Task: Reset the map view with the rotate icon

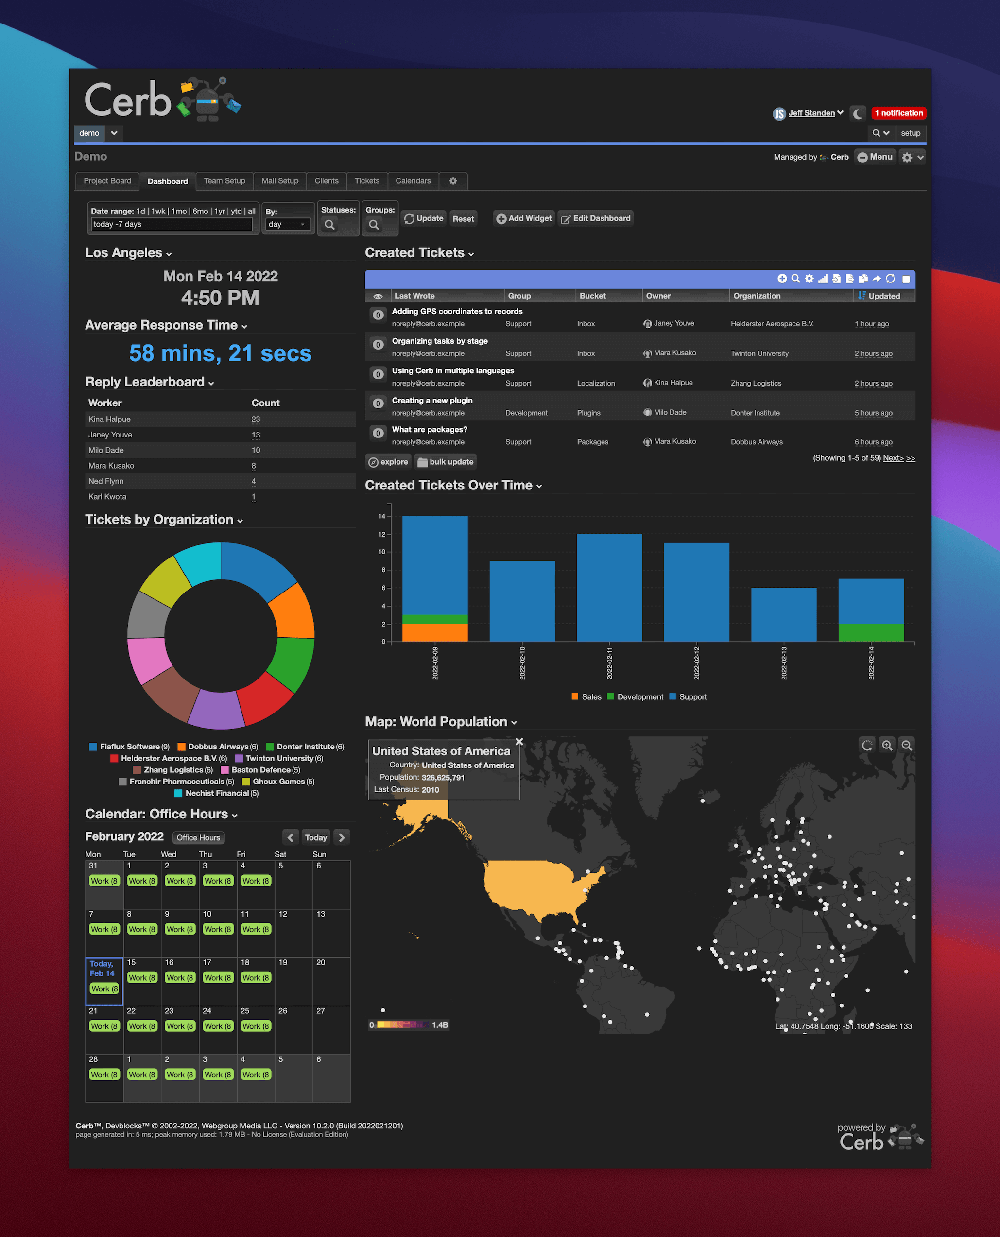Action: pyautogui.click(x=867, y=745)
